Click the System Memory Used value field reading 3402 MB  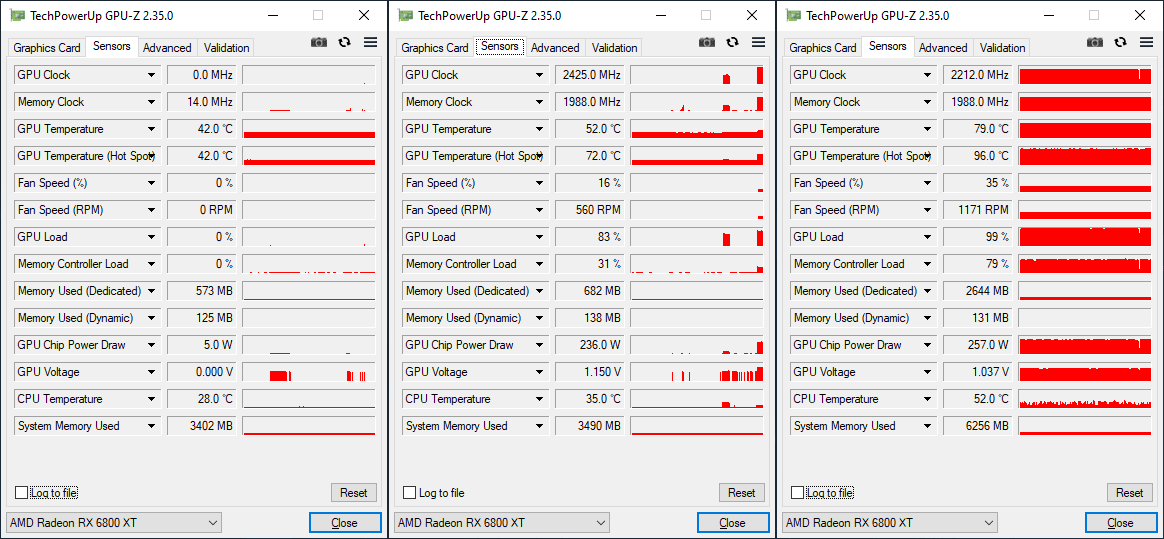(x=202, y=426)
